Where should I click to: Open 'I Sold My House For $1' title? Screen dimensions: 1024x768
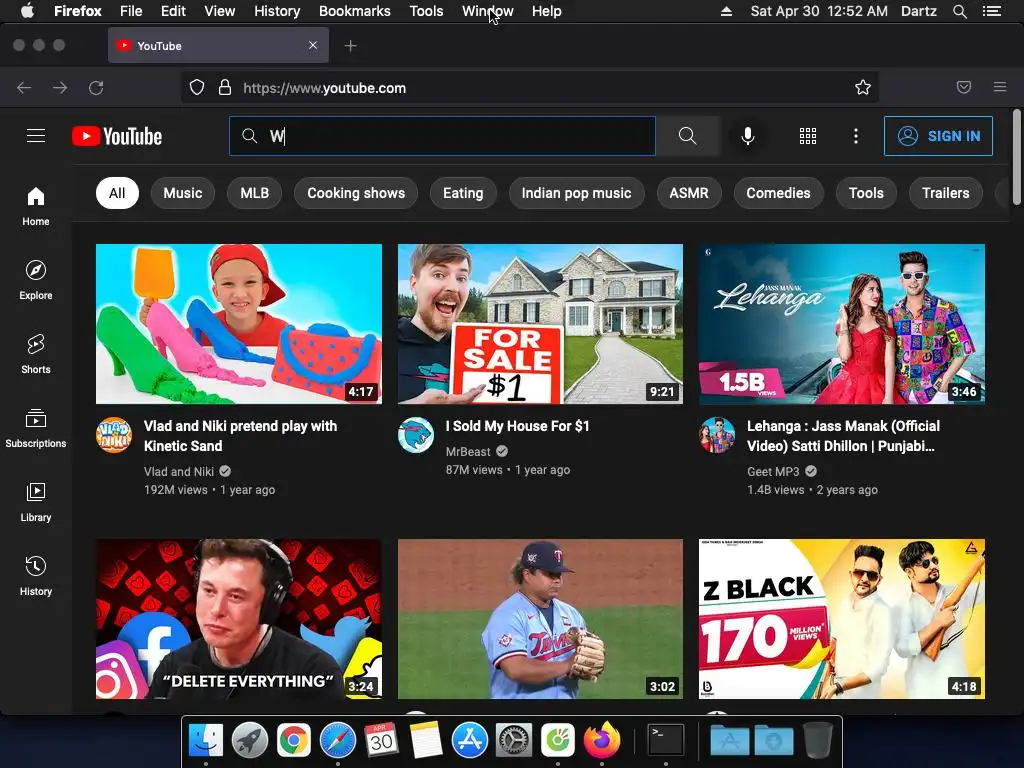[518, 426]
